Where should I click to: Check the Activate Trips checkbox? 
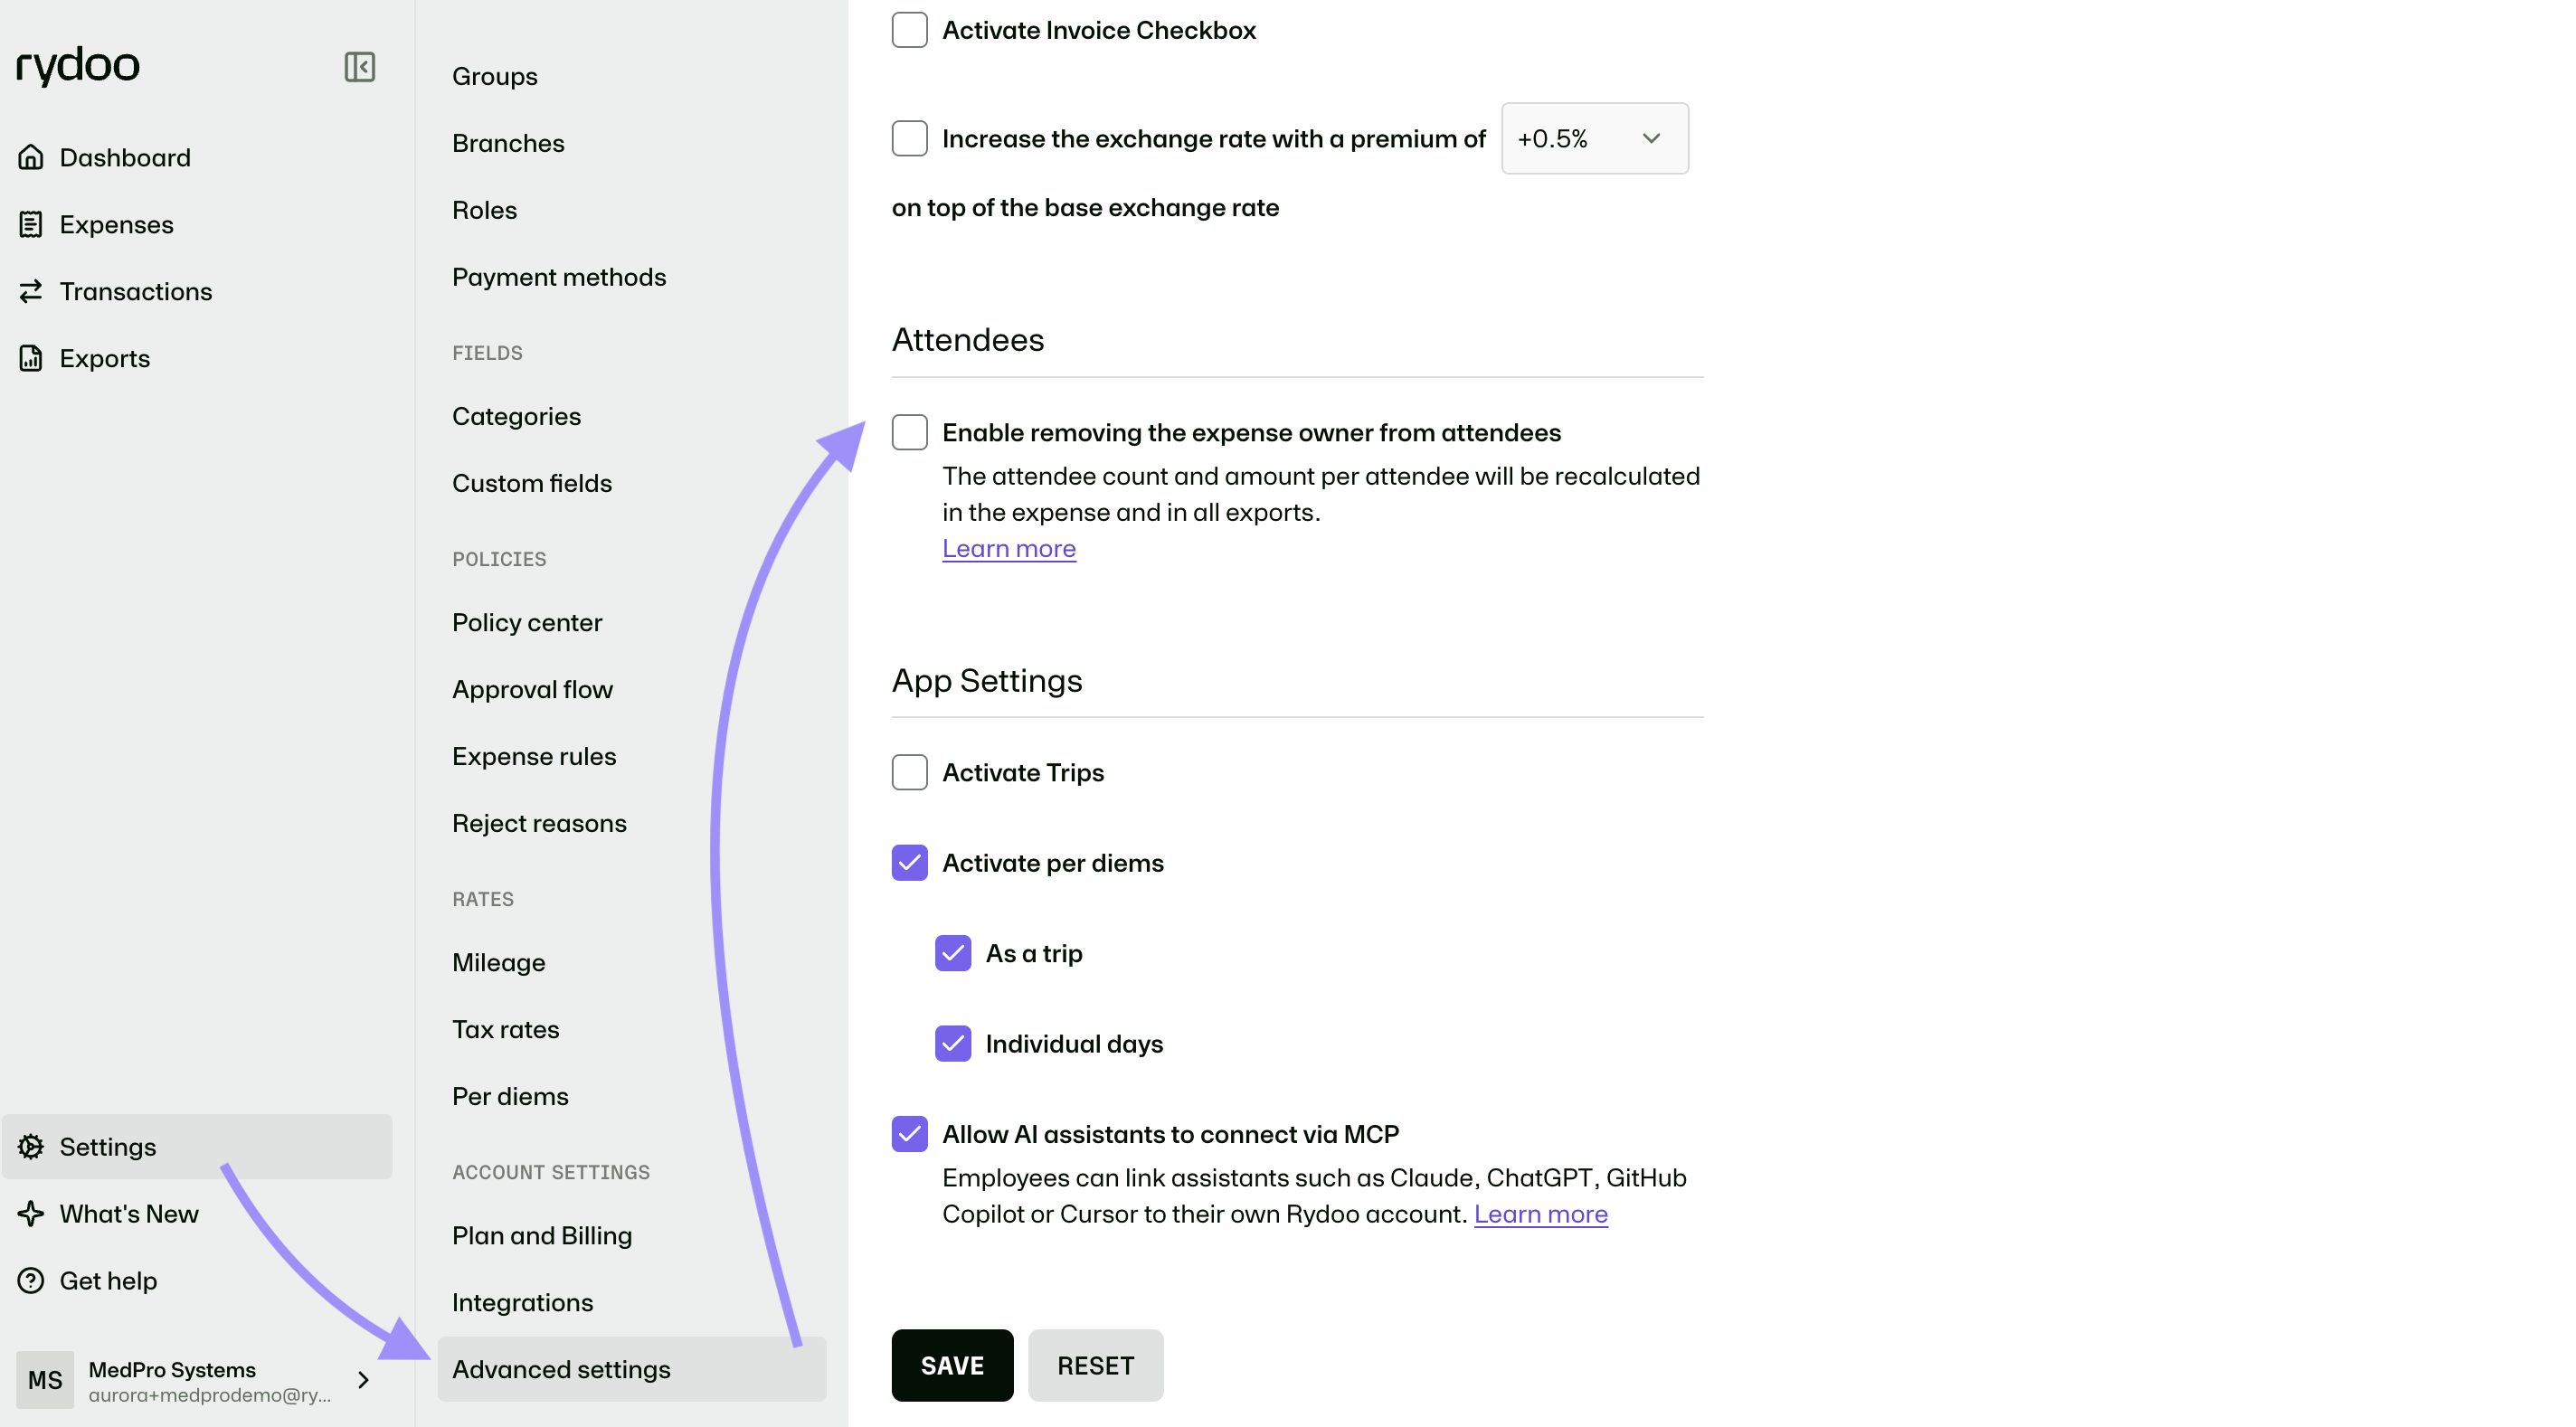[x=909, y=772]
